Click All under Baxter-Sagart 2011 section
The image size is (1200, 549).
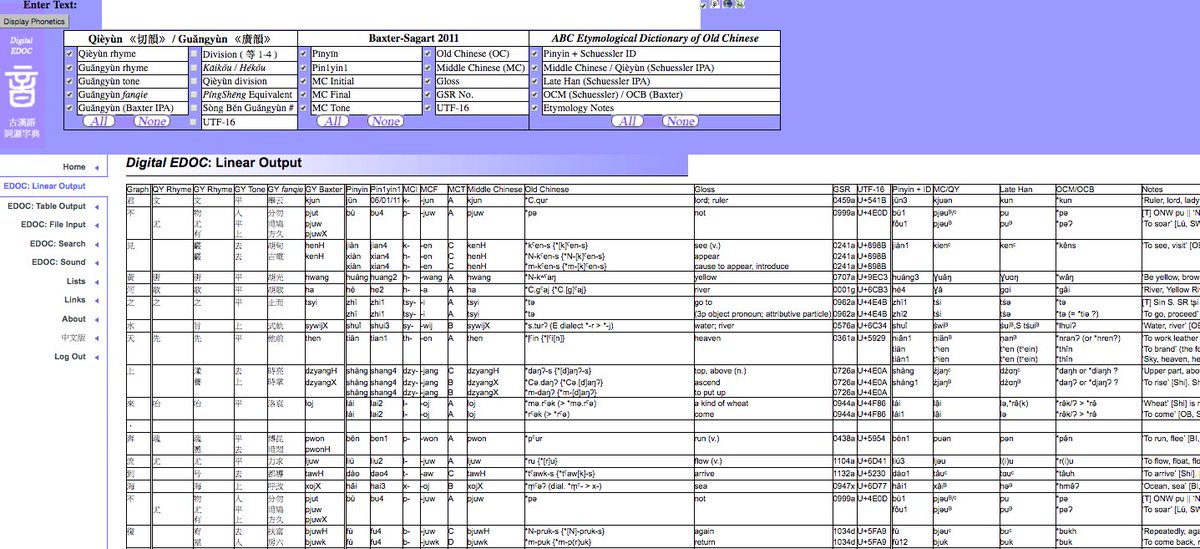coord(332,121)
